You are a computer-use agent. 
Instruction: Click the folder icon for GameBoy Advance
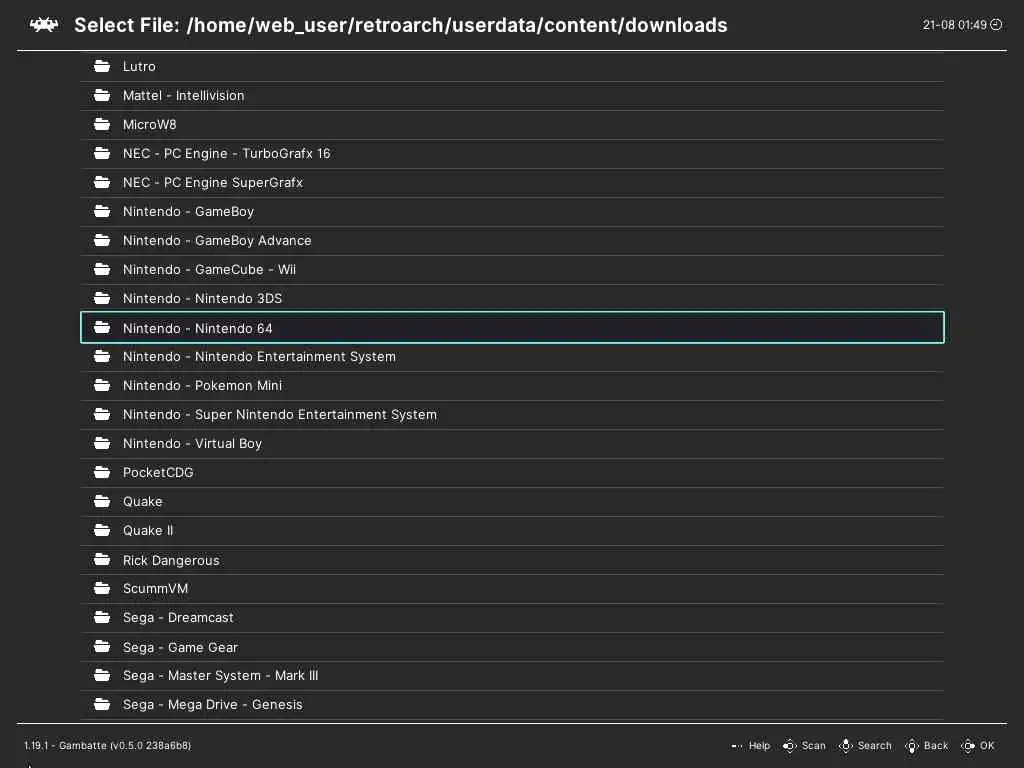tap(102, 240)
